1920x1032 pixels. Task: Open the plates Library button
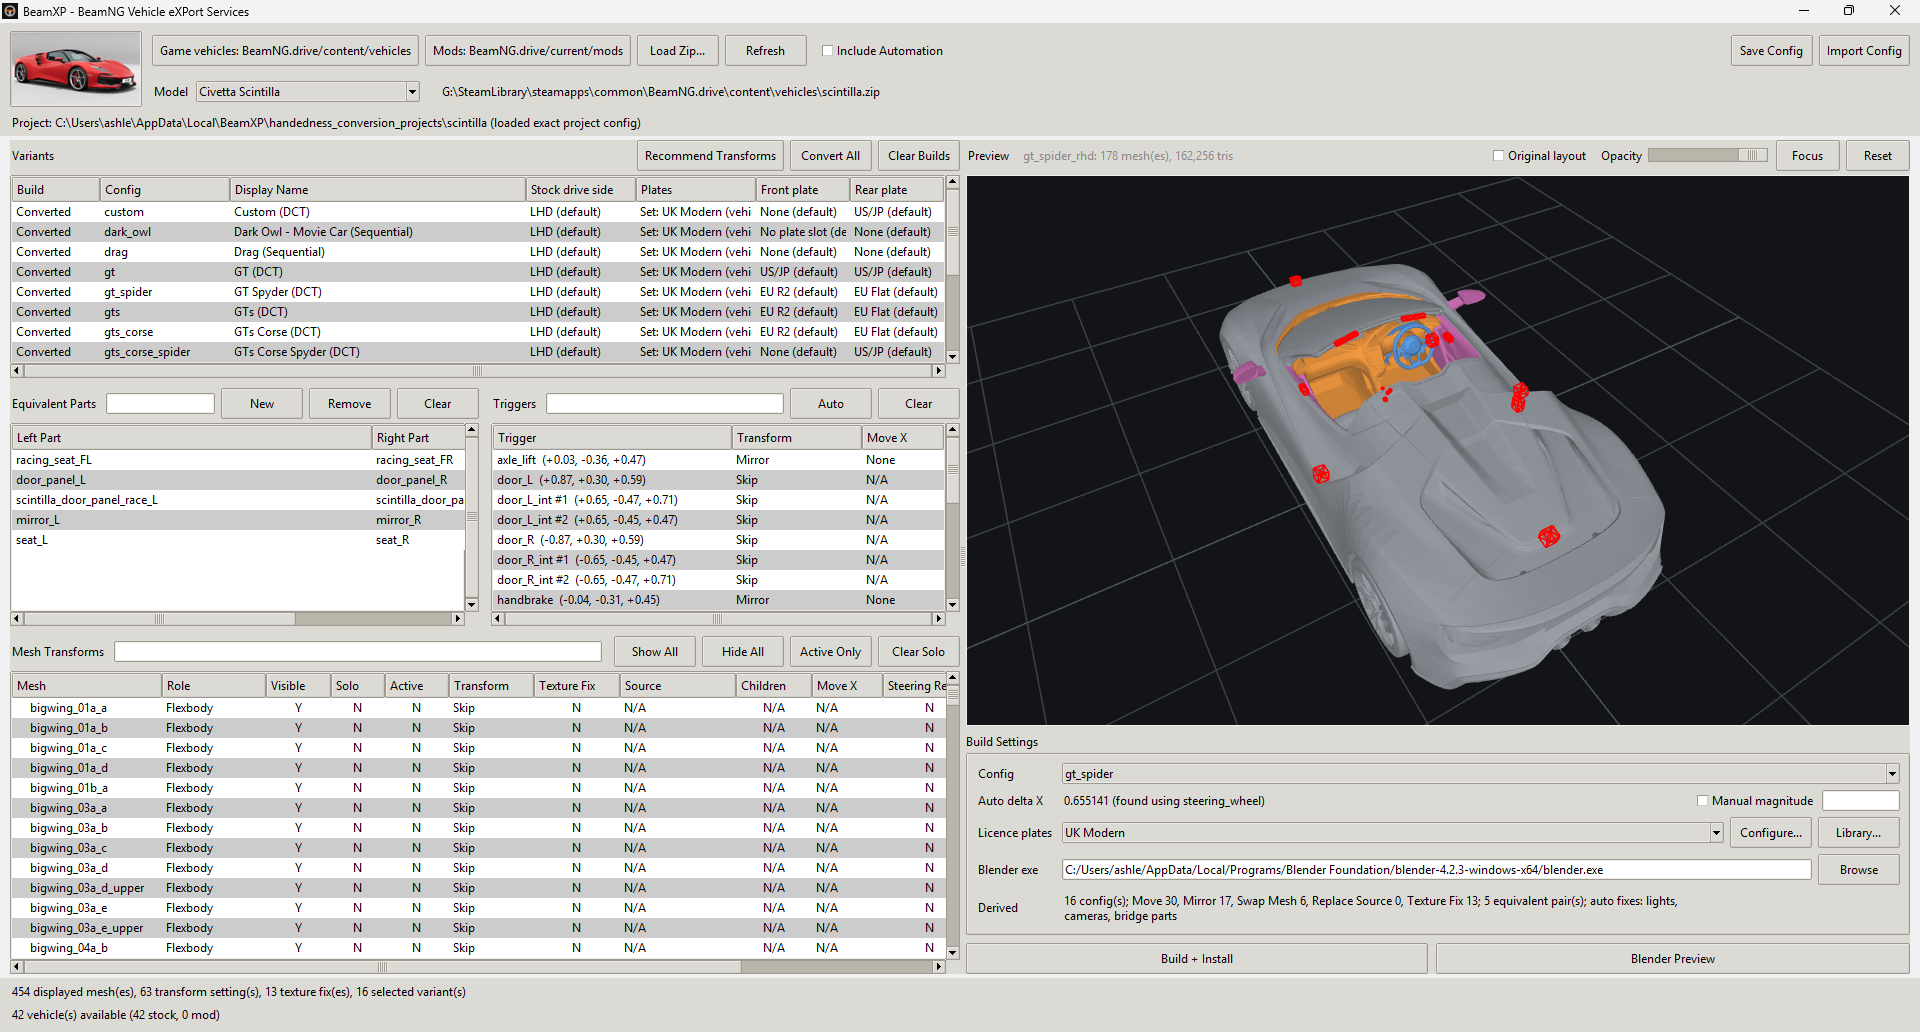1858,833
